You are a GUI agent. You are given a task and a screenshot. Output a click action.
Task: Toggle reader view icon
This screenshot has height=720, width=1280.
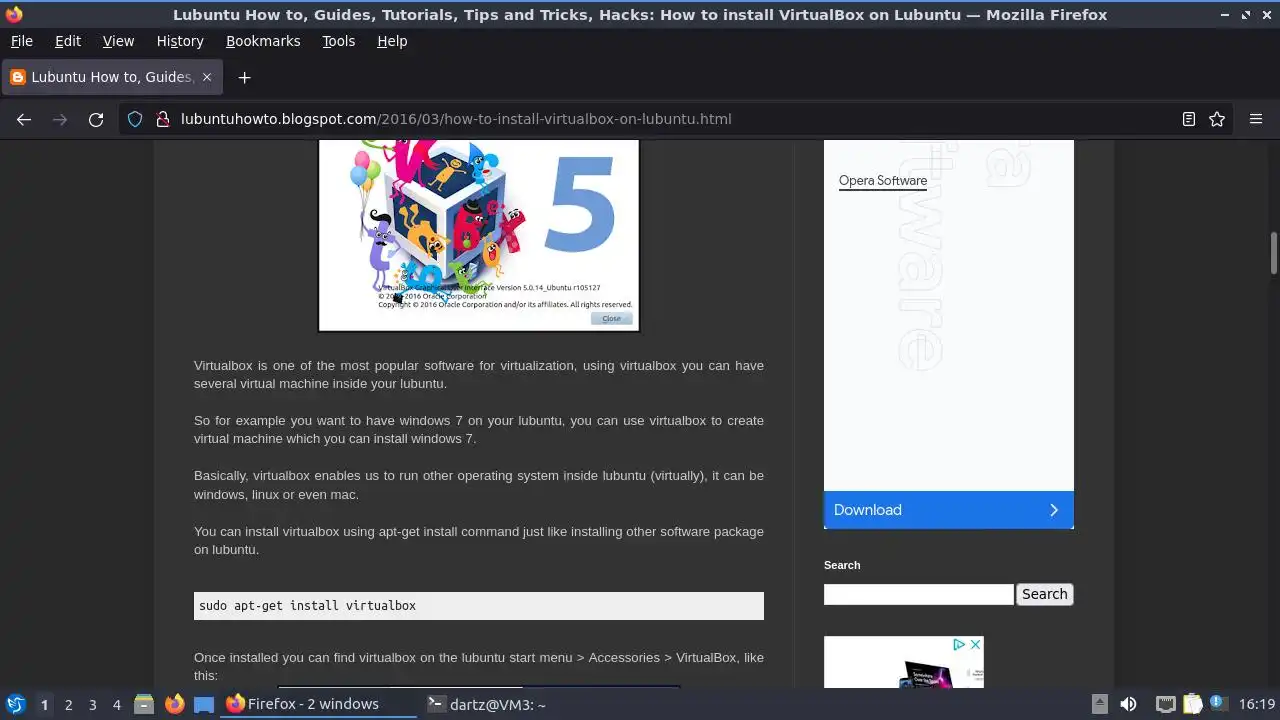[x=1189, y=119]
